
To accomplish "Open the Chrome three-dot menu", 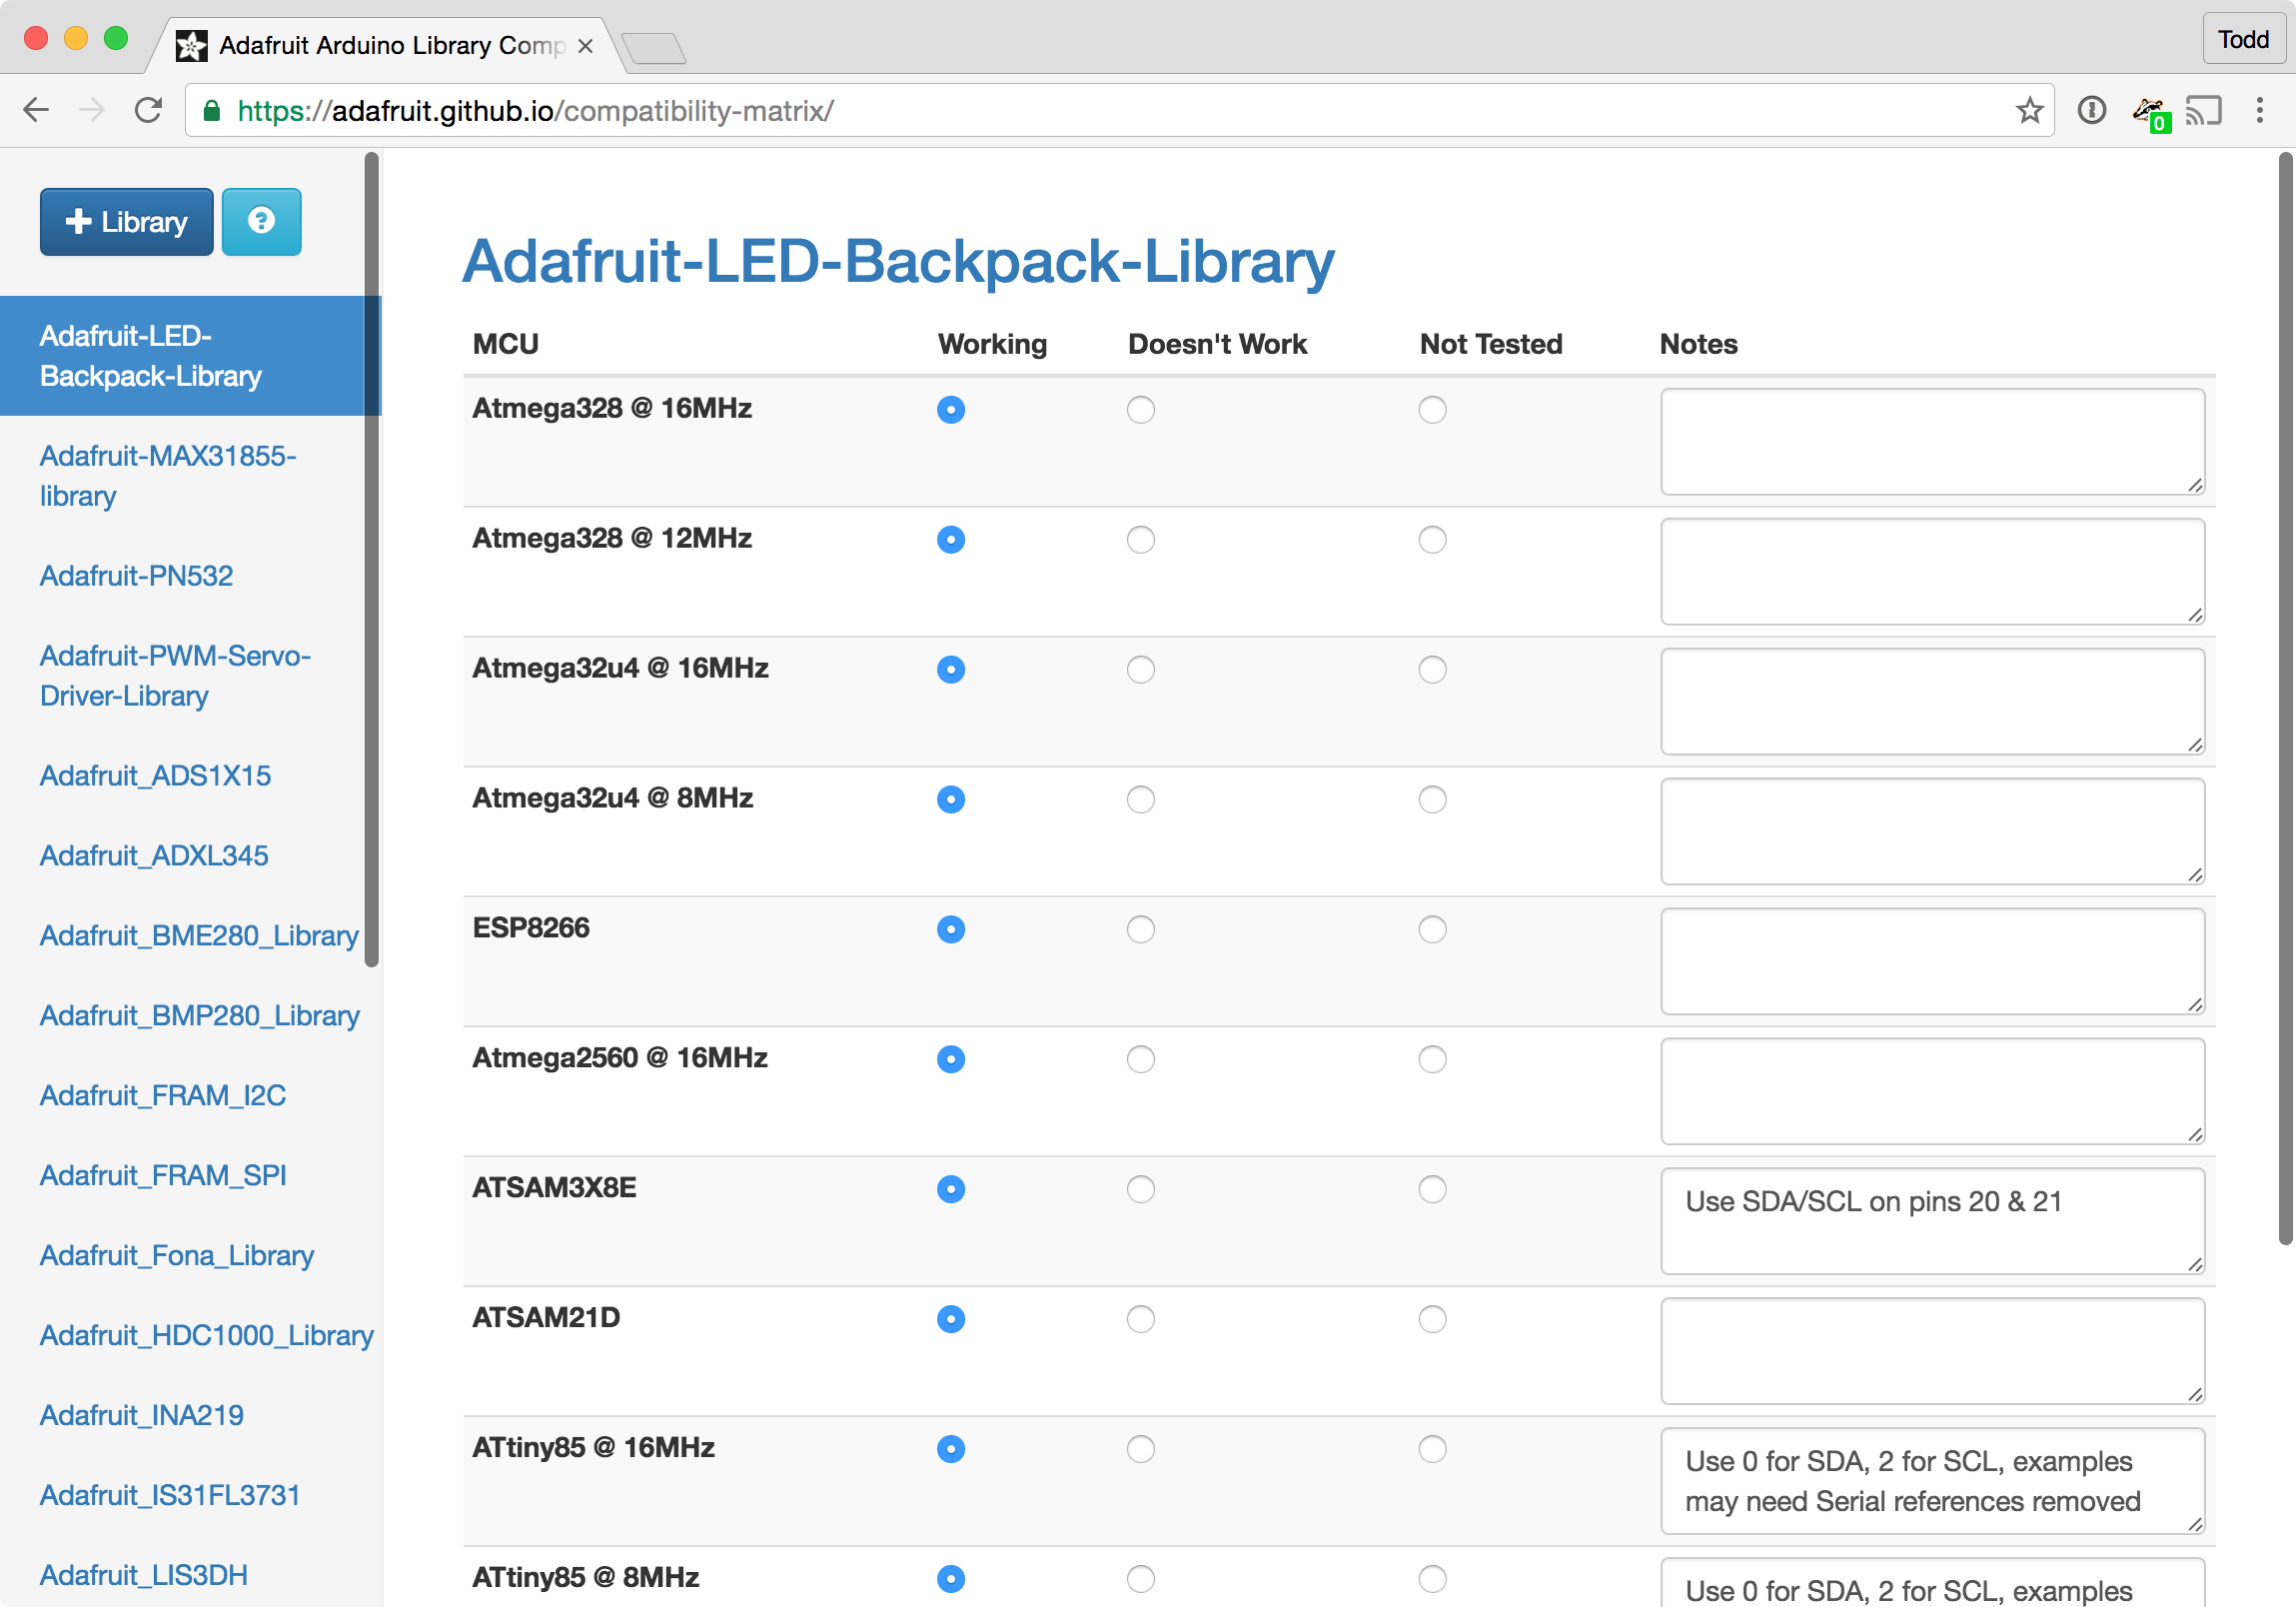I will (2260, 110).
